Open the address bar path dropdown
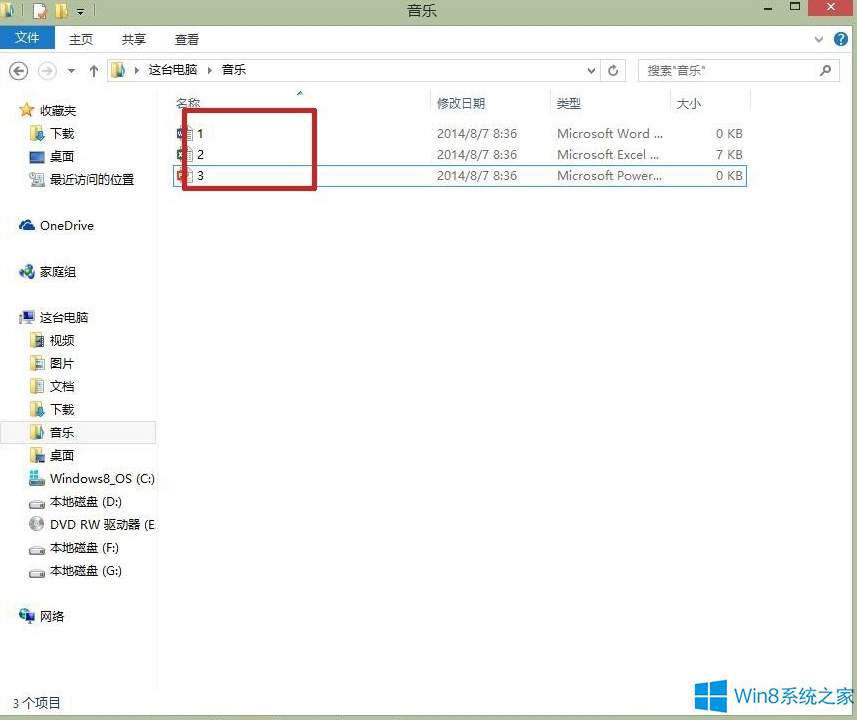The width and height of the screenshot is (857, 720). (x=592, y=70)
